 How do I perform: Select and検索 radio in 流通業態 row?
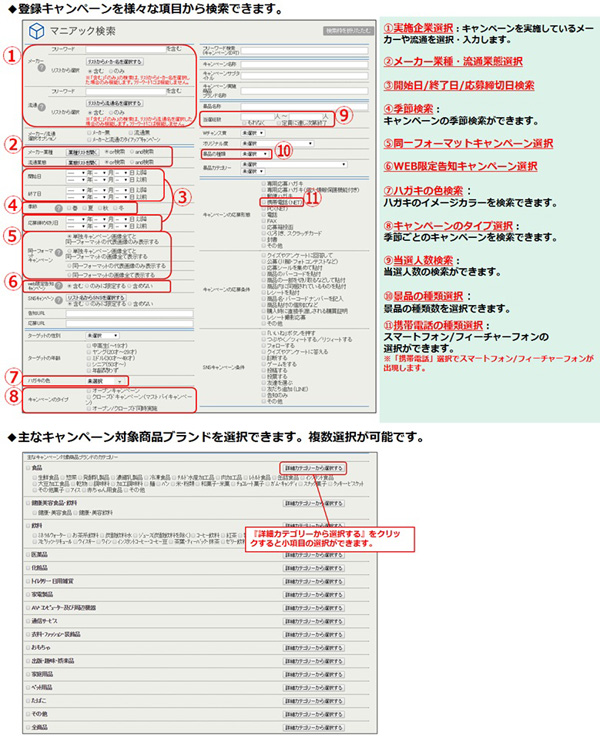(132, 162)
